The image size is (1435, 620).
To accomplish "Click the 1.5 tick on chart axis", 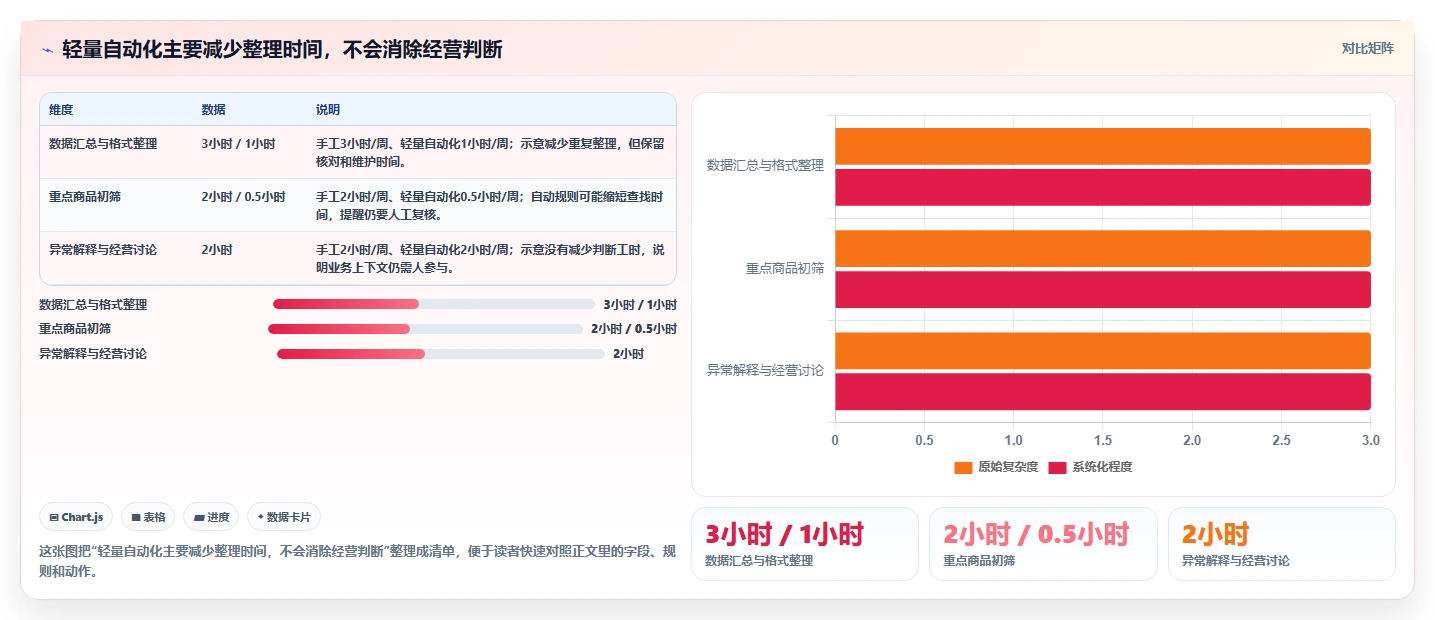I will [1102, 440].
